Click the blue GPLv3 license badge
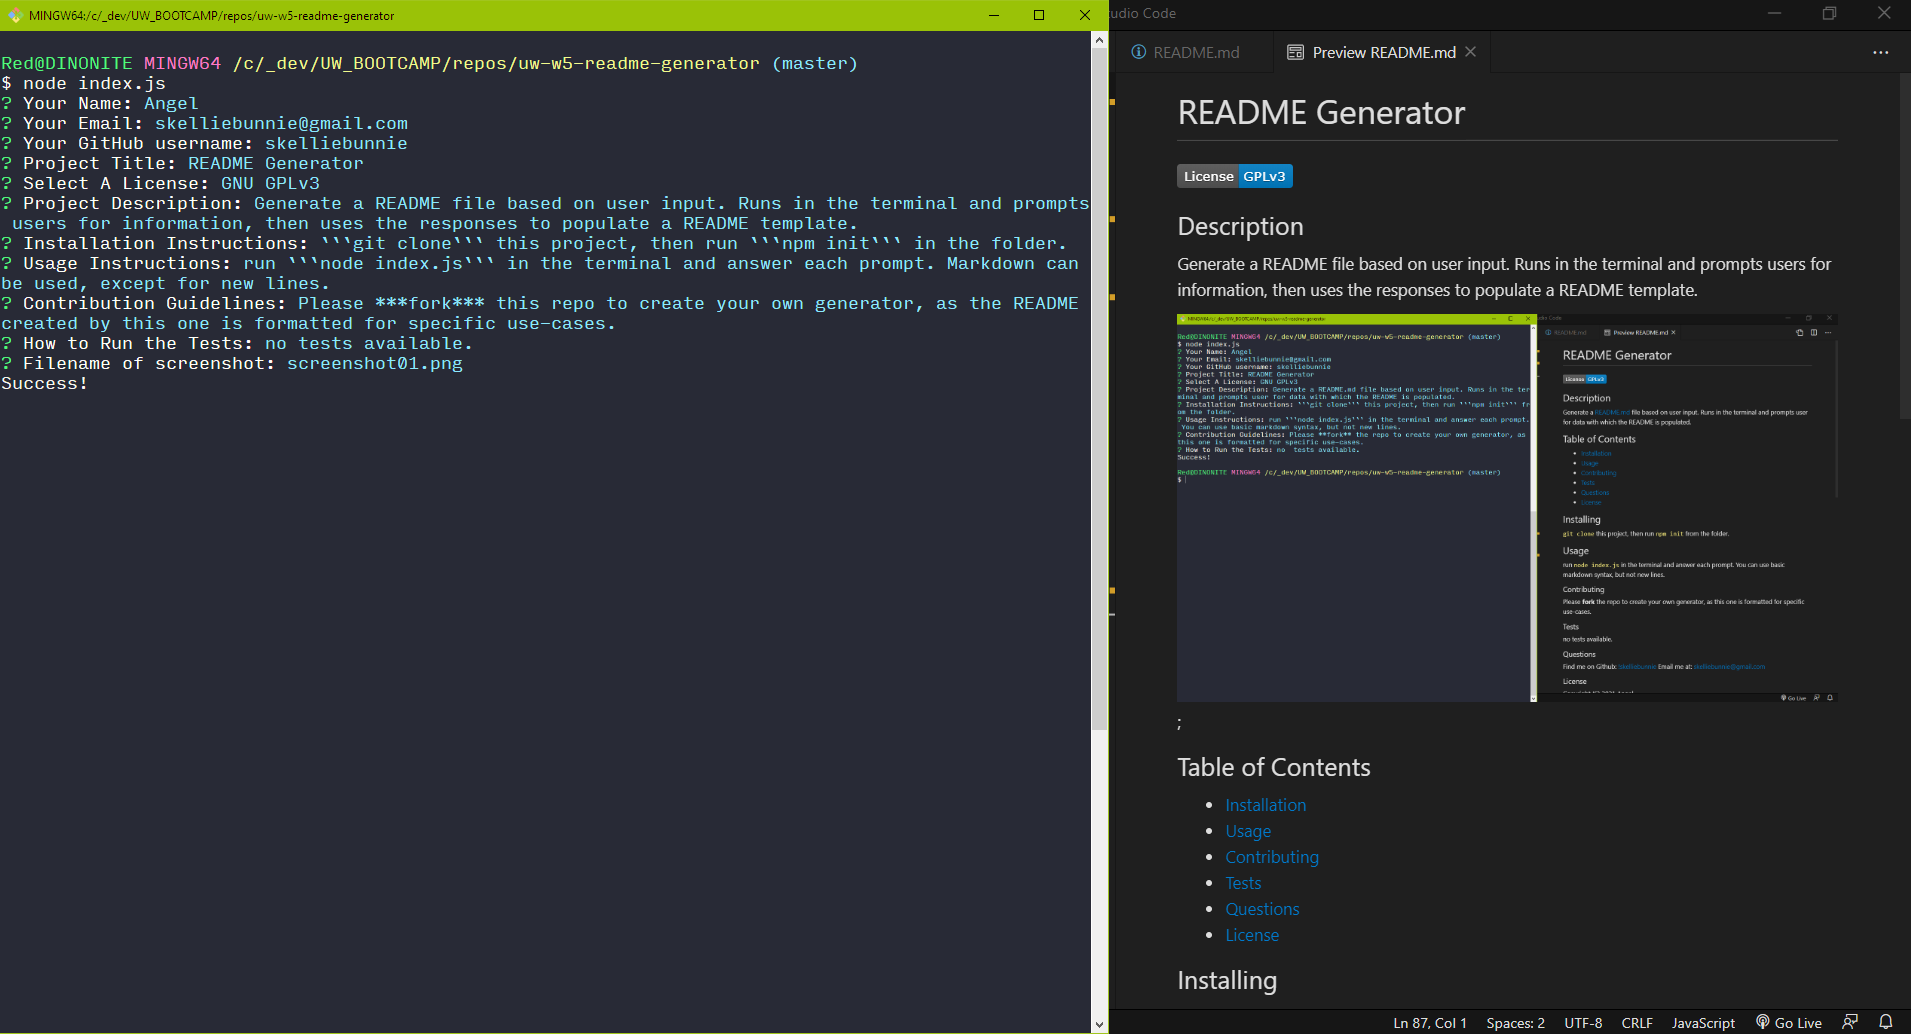The height and width of the screenshot is (1034, 1911). coord(1265,175)
